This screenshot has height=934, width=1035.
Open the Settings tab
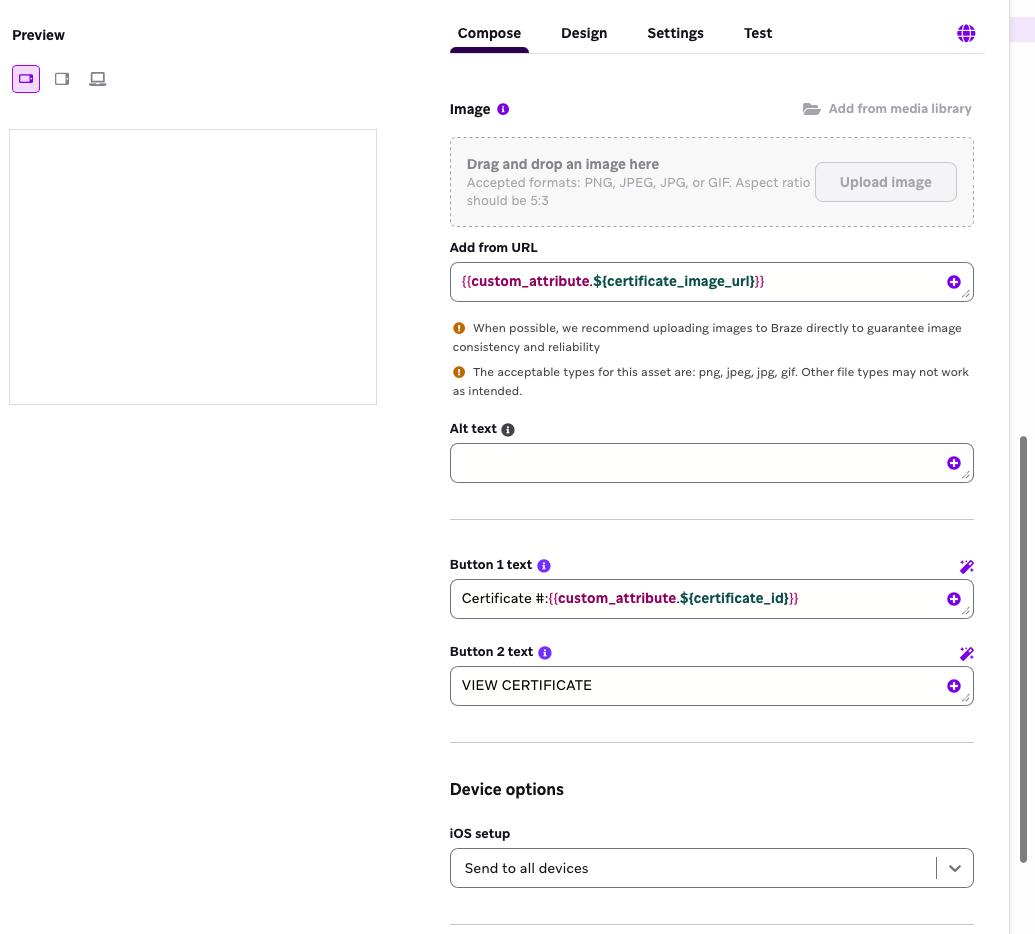pyautogui.click(x=675, y=33)
